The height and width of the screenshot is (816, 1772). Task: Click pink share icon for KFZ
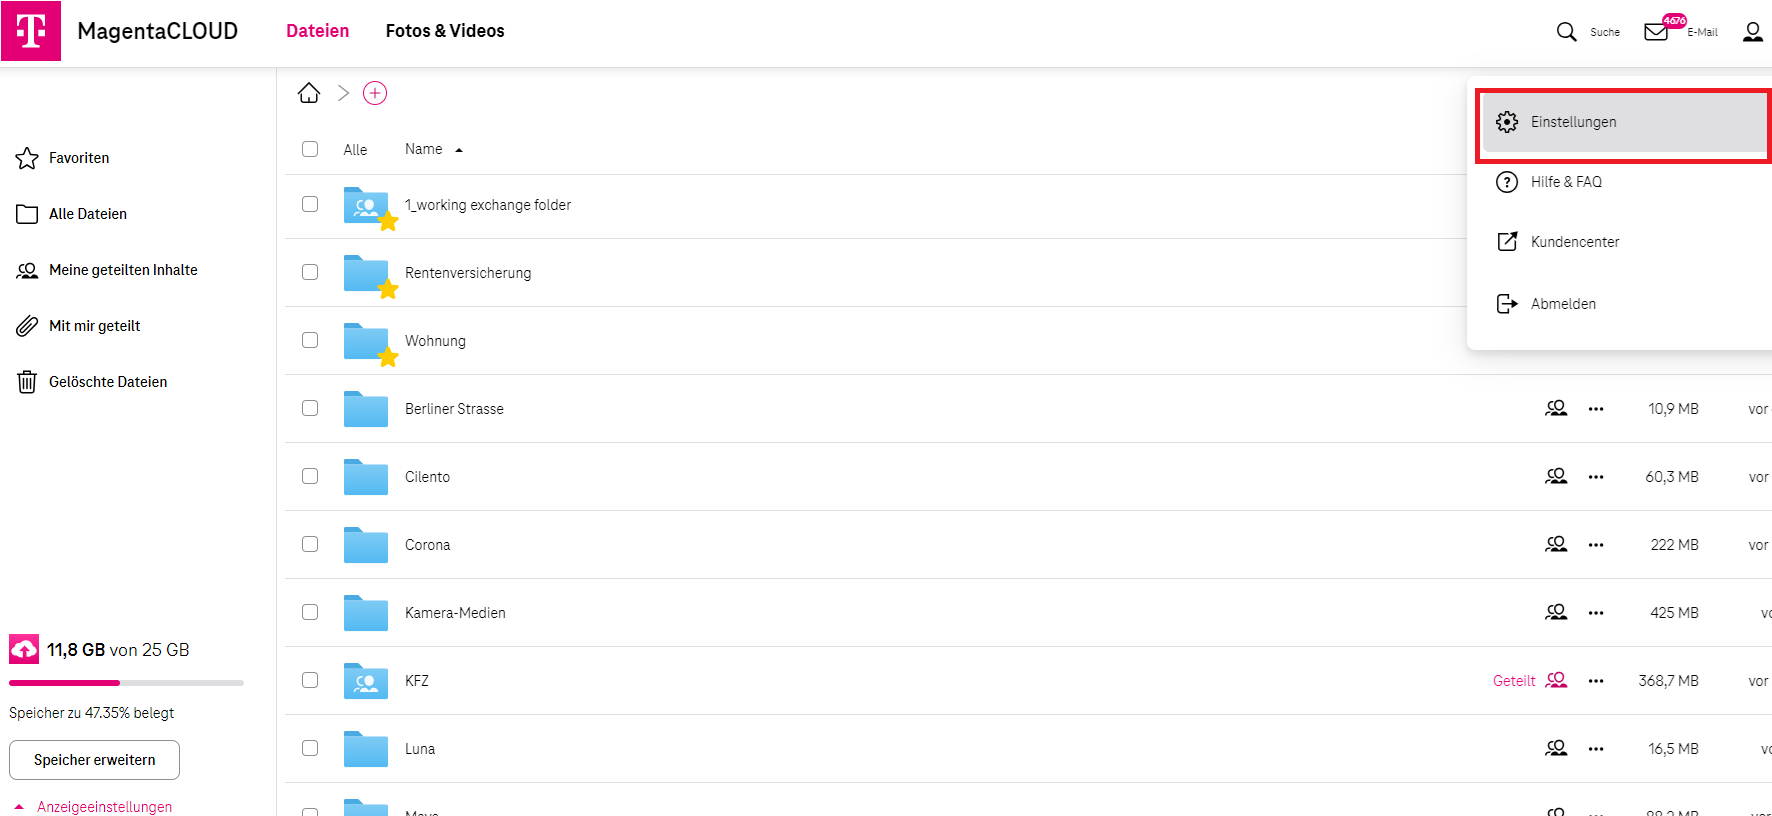[1556, 680]
